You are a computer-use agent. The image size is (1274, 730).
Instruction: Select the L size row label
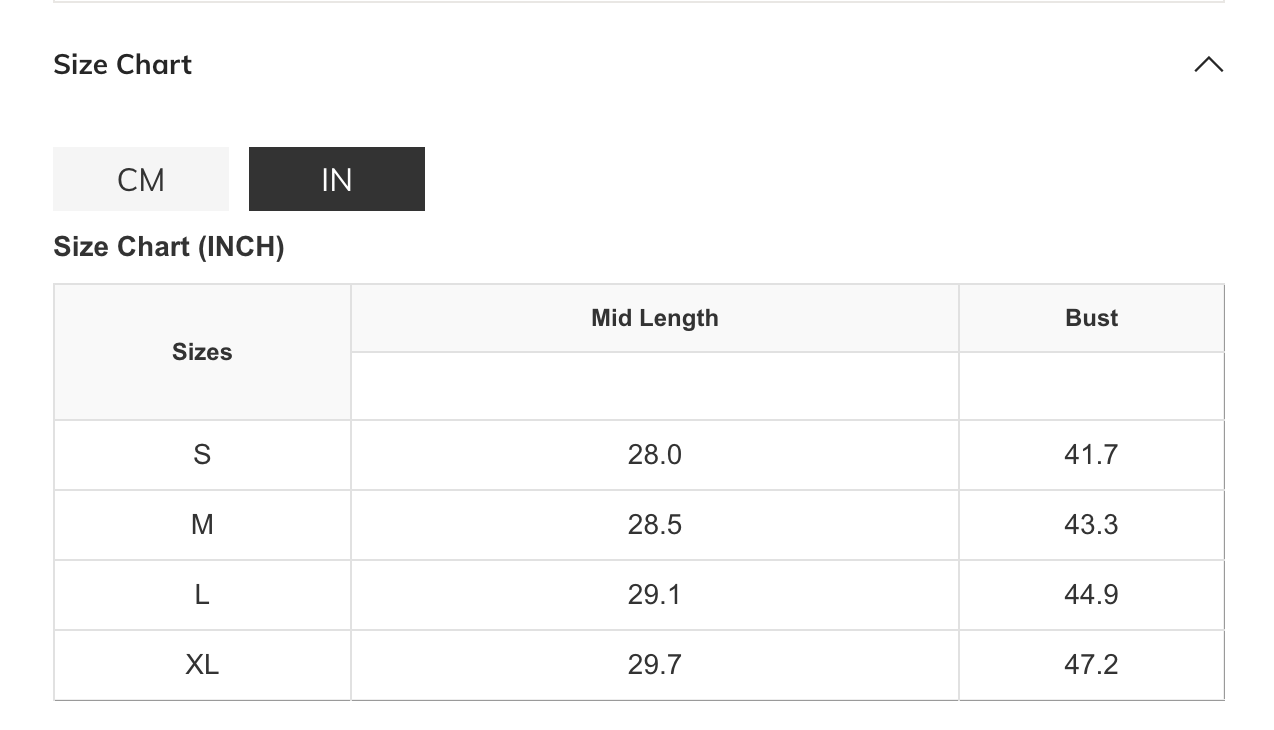202,595
